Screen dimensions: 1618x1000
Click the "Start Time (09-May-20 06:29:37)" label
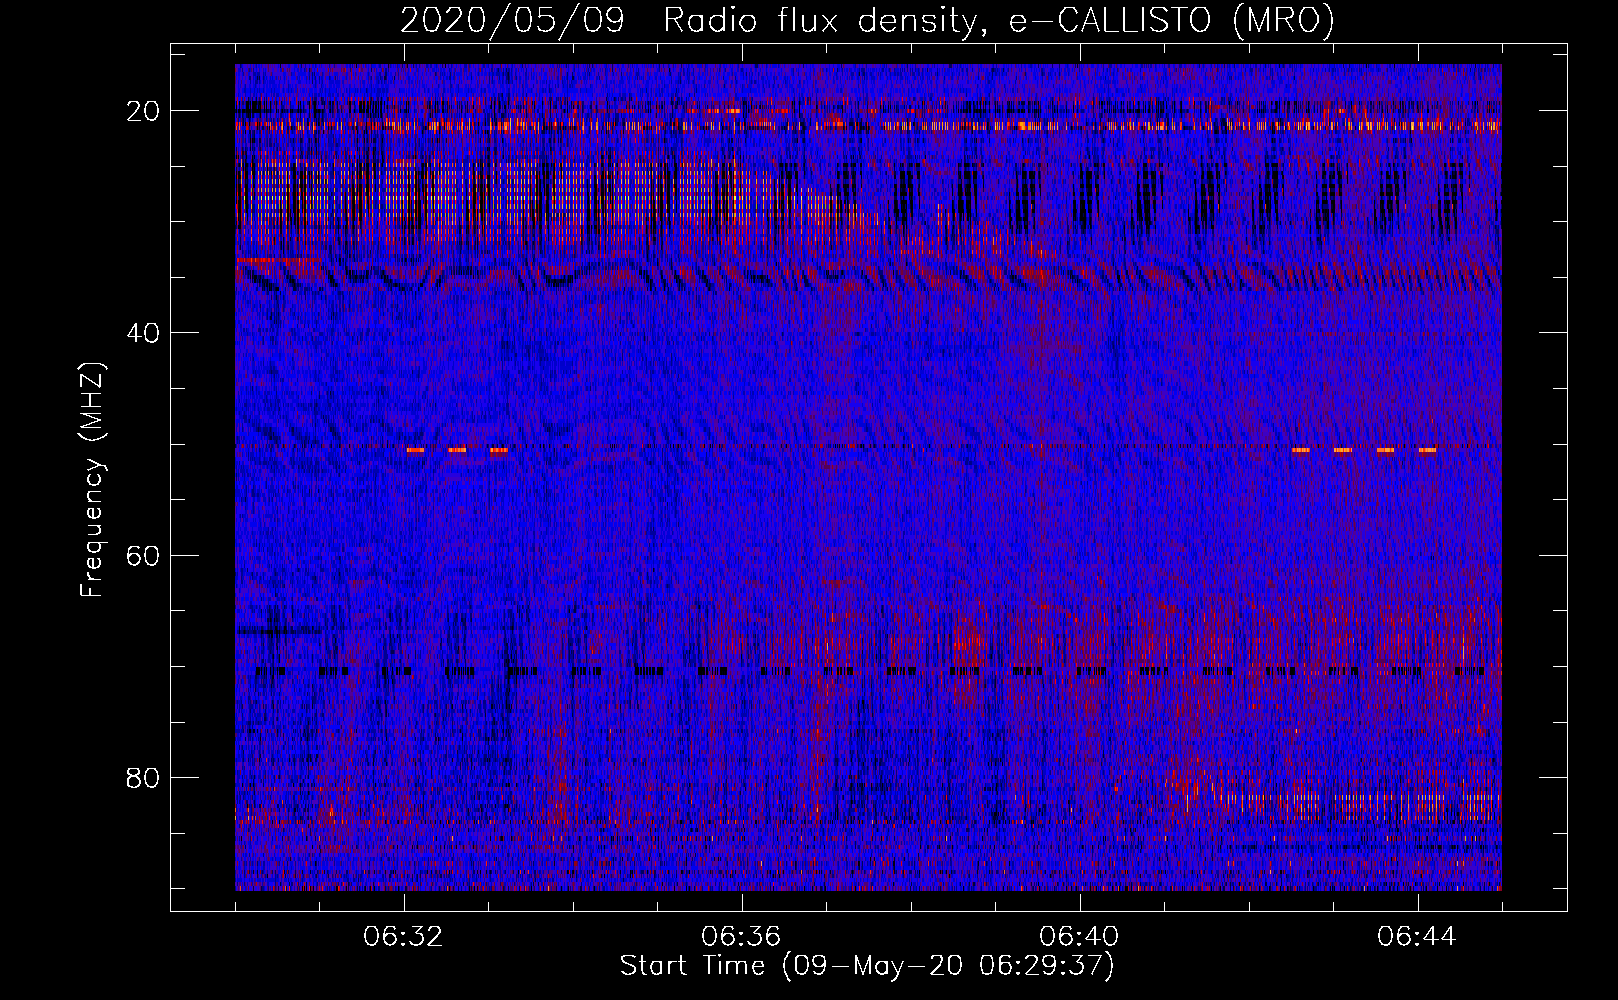[x=867, y=966]
